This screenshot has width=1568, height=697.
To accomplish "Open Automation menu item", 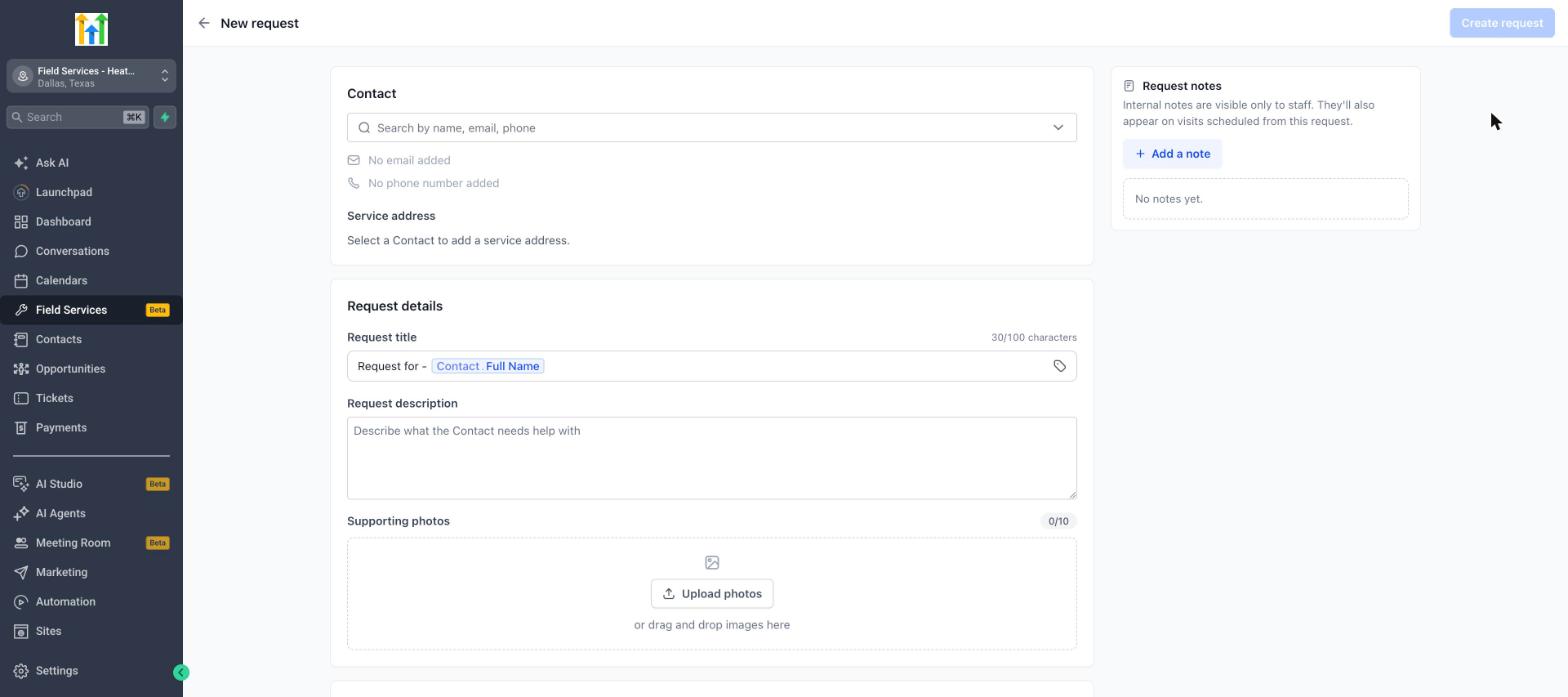I will pyautogui.click(x=91, y=602).
